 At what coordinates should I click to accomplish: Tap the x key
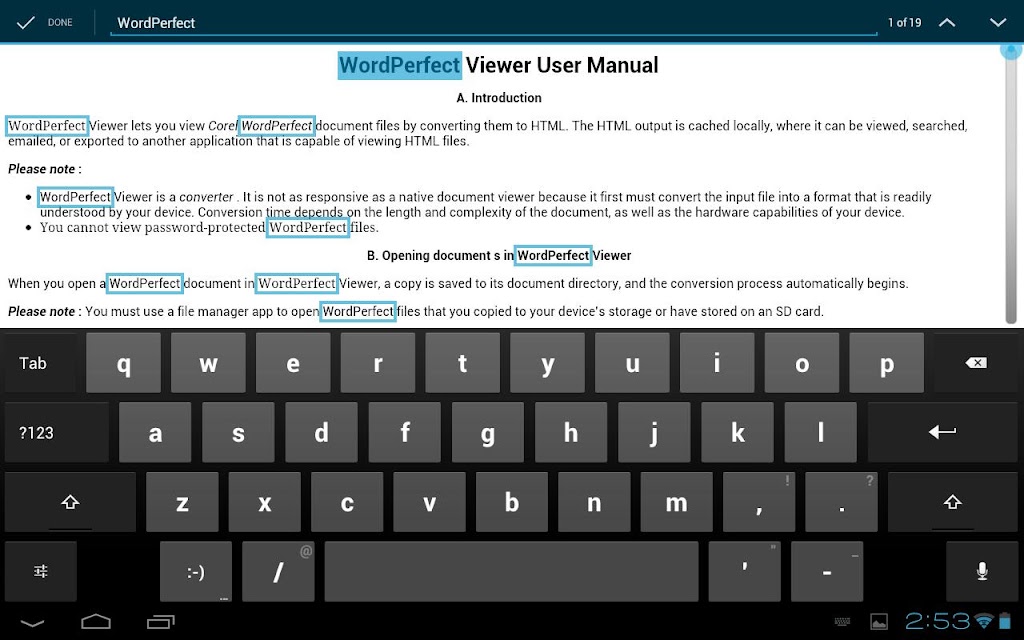(x=264, y=502)
